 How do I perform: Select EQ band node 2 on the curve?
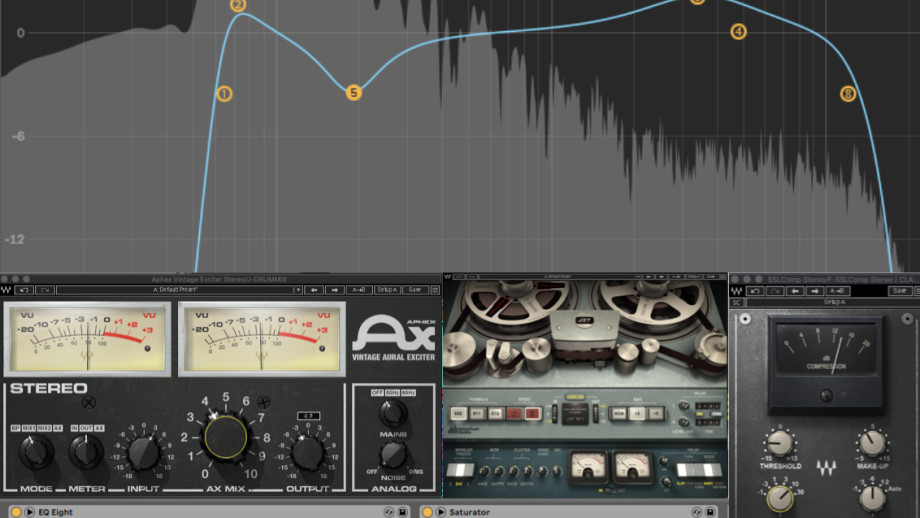point(238,5)
